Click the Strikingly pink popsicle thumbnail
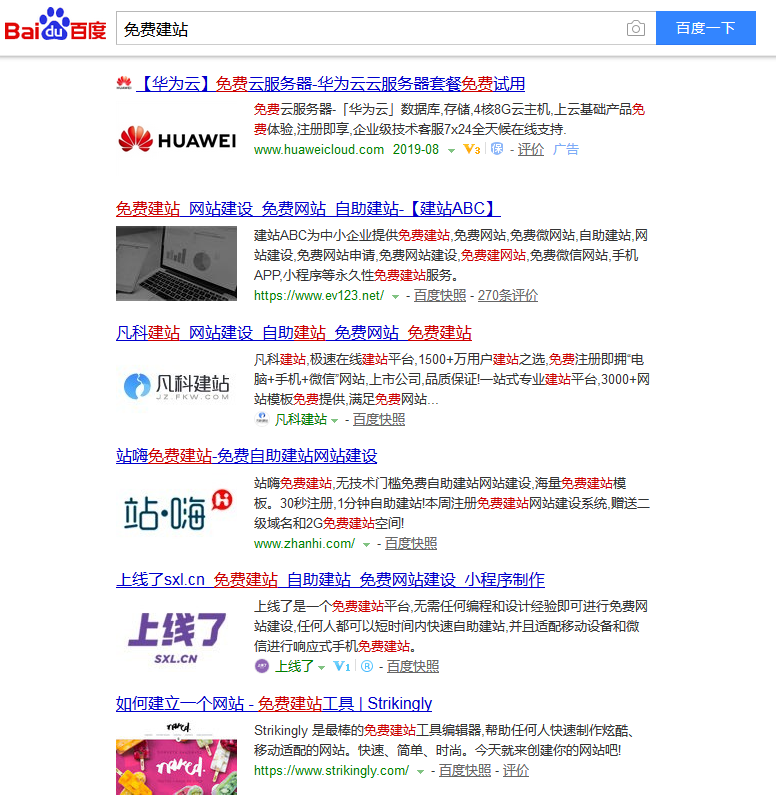The height and width of the screenshot is (804, 776). point(176,758)
